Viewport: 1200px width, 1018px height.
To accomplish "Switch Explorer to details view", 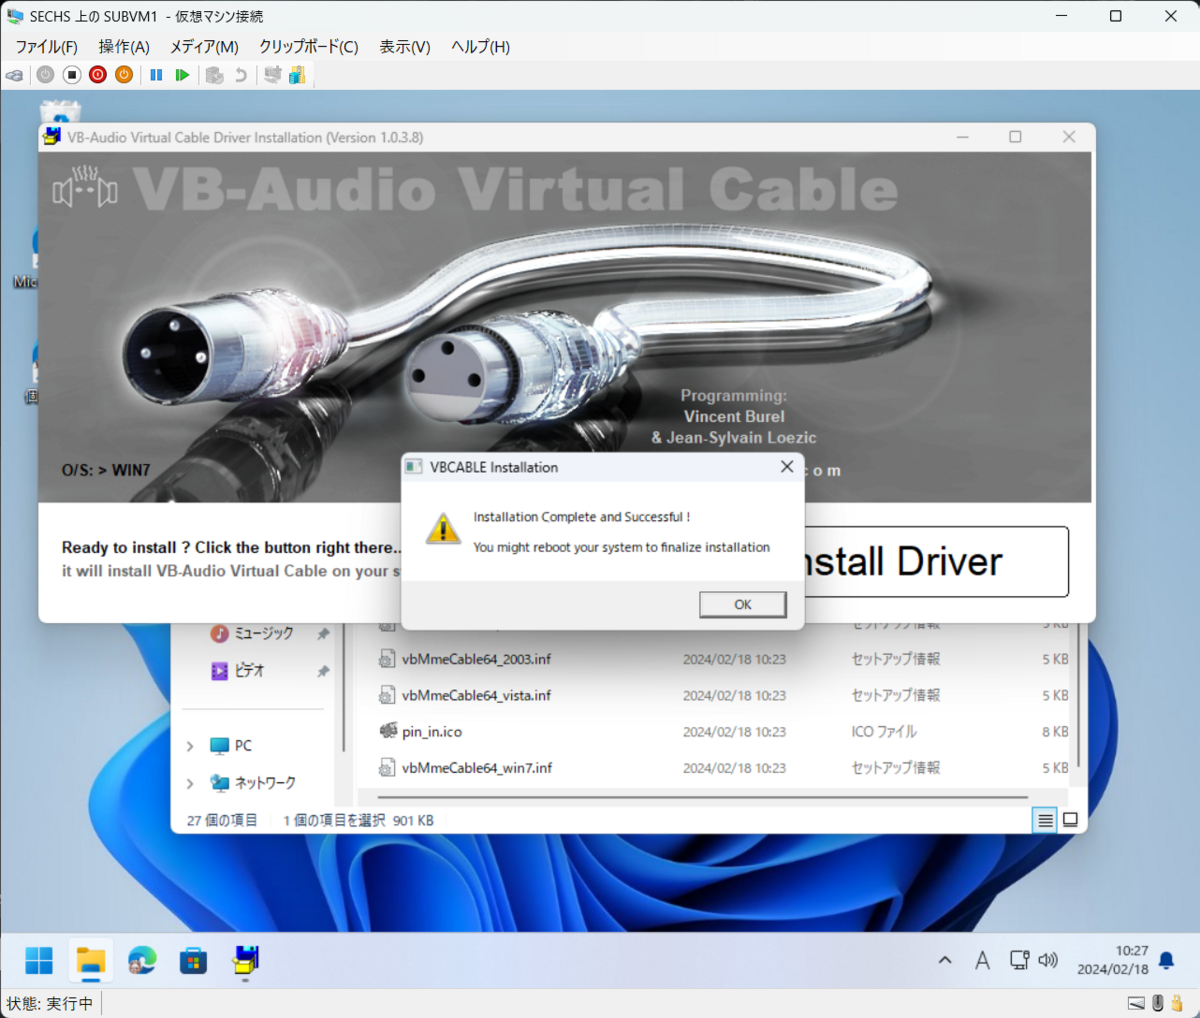I will point(1045,820).
